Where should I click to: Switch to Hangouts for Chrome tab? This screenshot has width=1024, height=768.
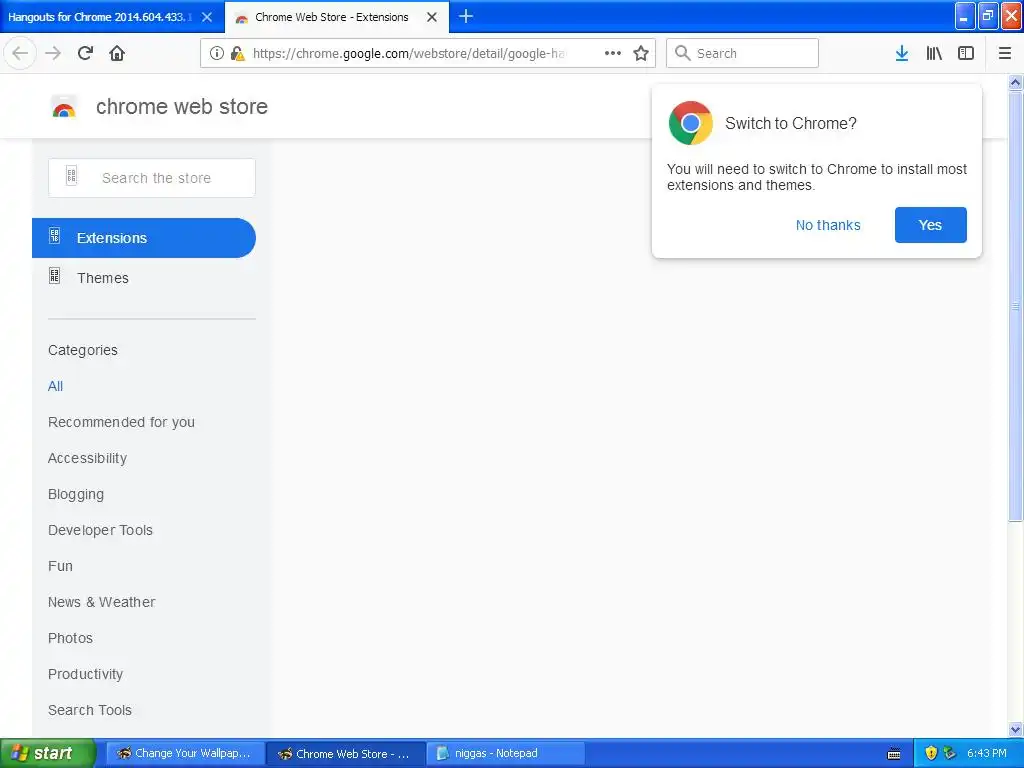click(x=100, y=17)
